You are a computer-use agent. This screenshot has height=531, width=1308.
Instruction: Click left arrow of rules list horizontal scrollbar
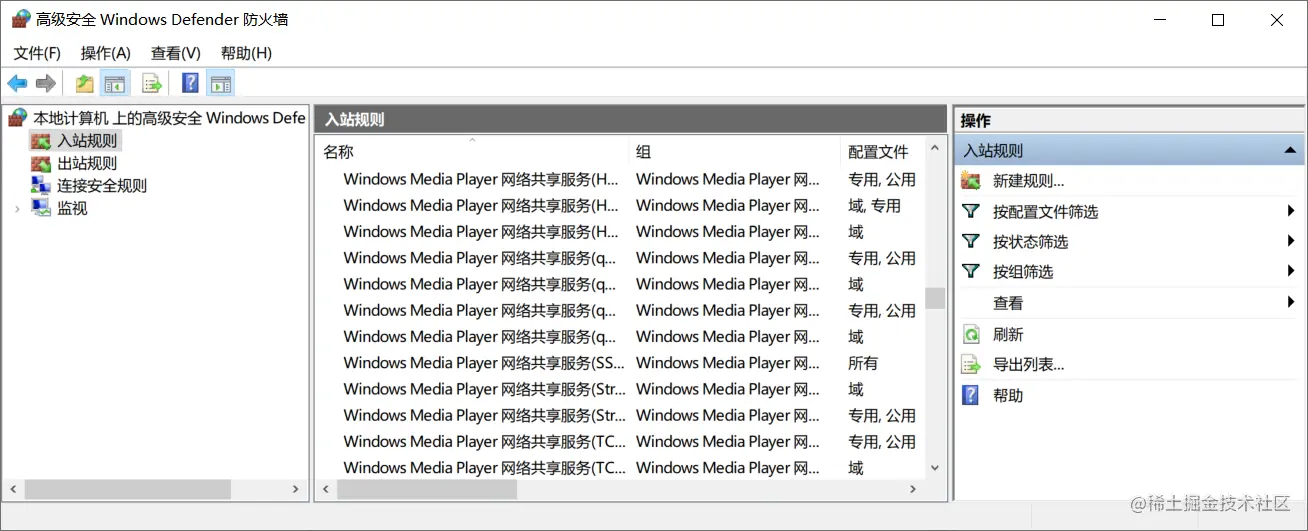click(x=326, y=489)
